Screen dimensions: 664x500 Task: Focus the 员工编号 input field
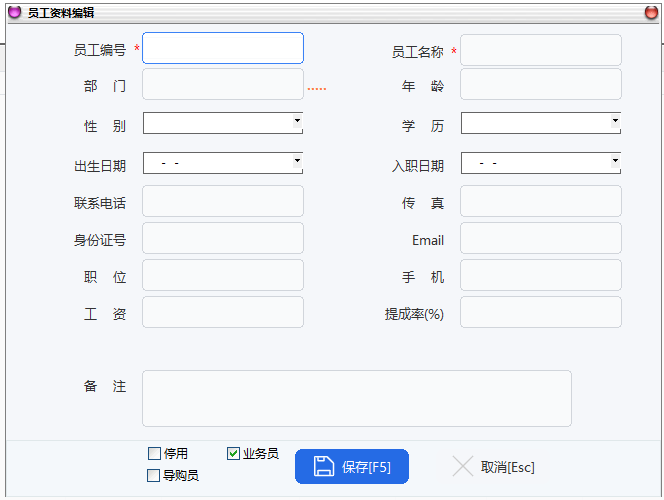click(x=223, y=49)
